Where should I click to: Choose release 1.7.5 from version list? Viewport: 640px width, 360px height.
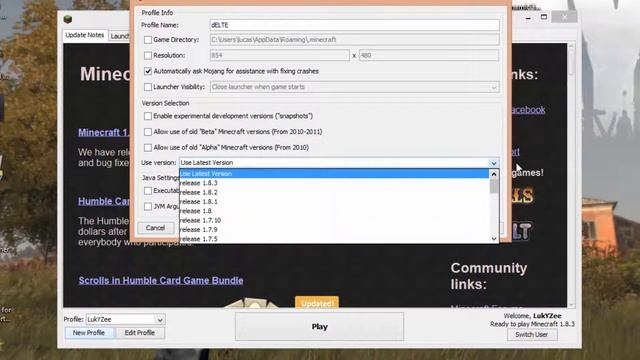[x=334, y=239]
